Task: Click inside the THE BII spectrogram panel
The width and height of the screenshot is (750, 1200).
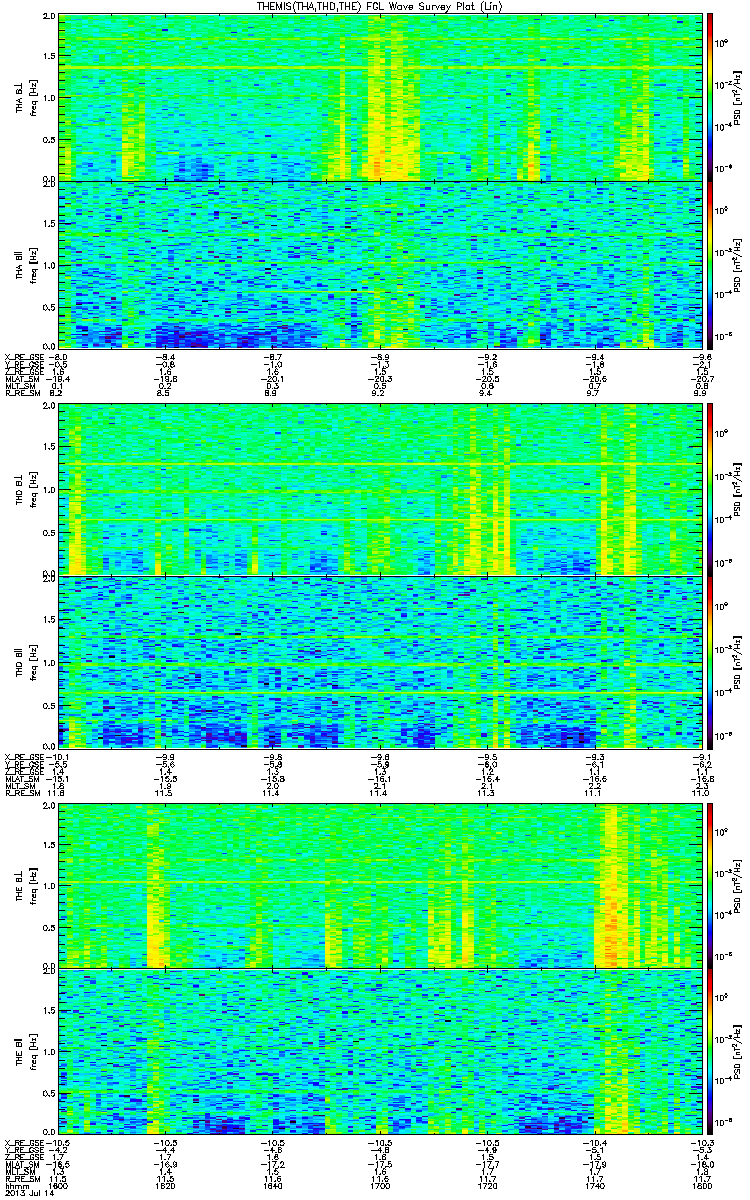Action: pyautogui.click(x=378, y=1052)
